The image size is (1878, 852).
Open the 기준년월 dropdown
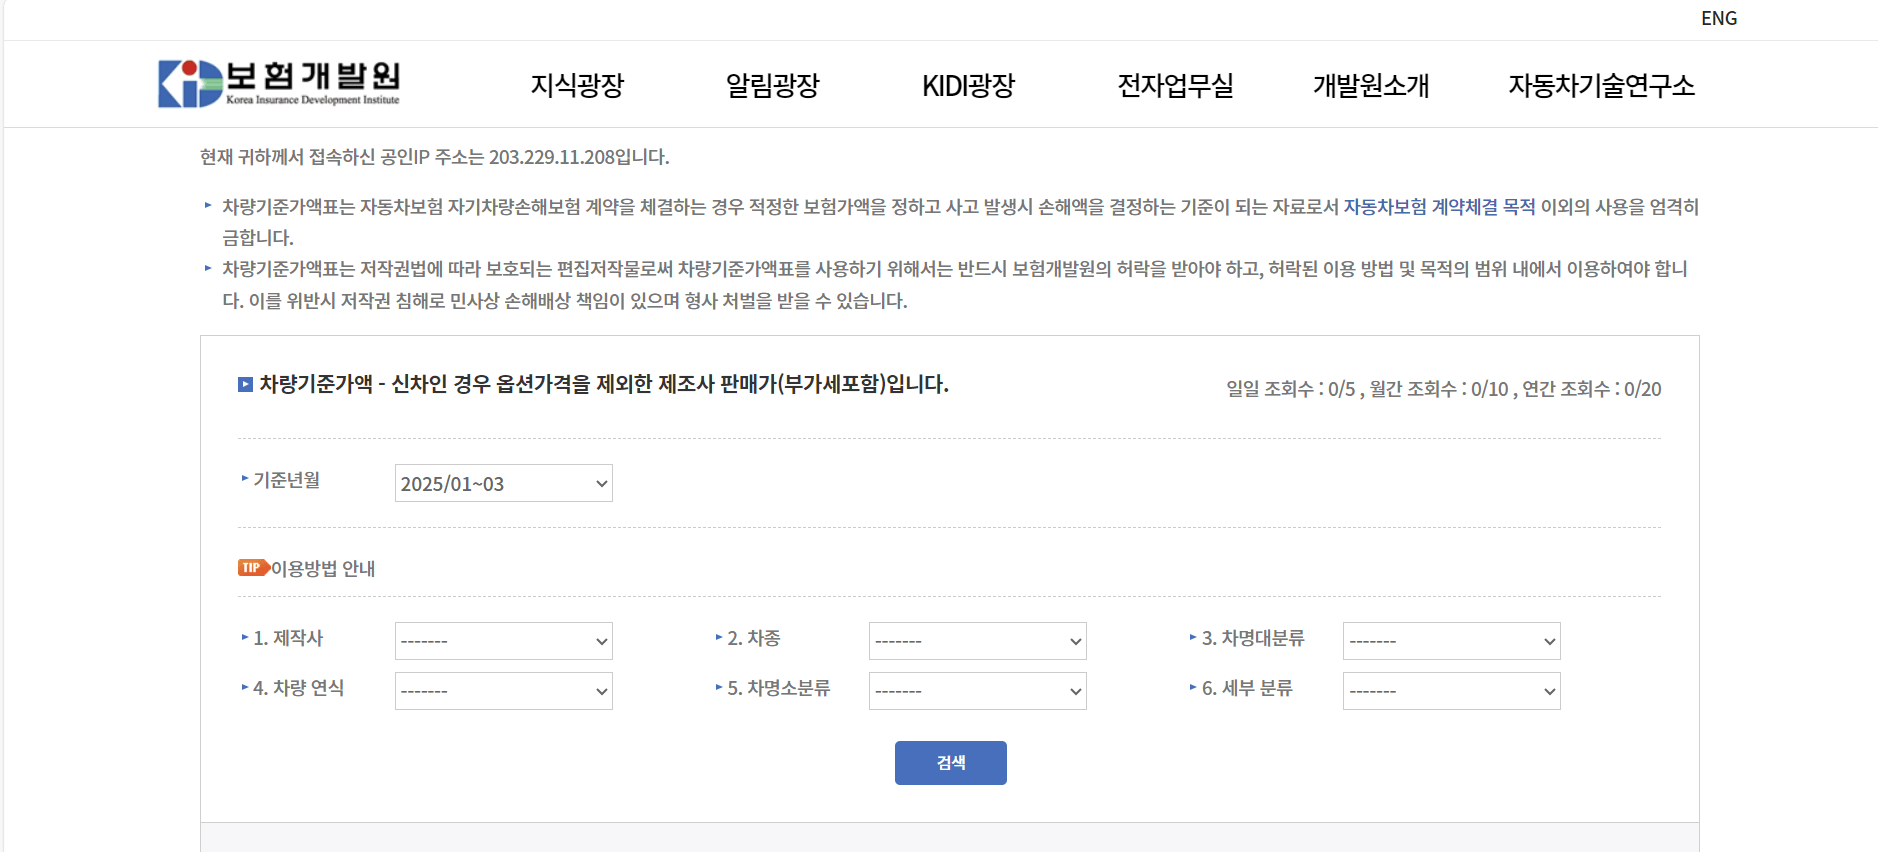(503, 483)
